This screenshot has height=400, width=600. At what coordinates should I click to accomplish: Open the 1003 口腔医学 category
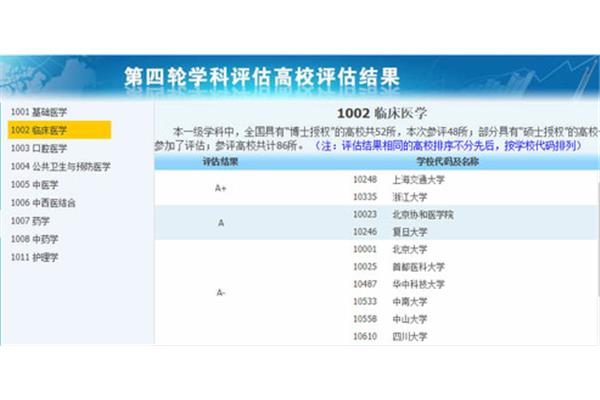39,148
